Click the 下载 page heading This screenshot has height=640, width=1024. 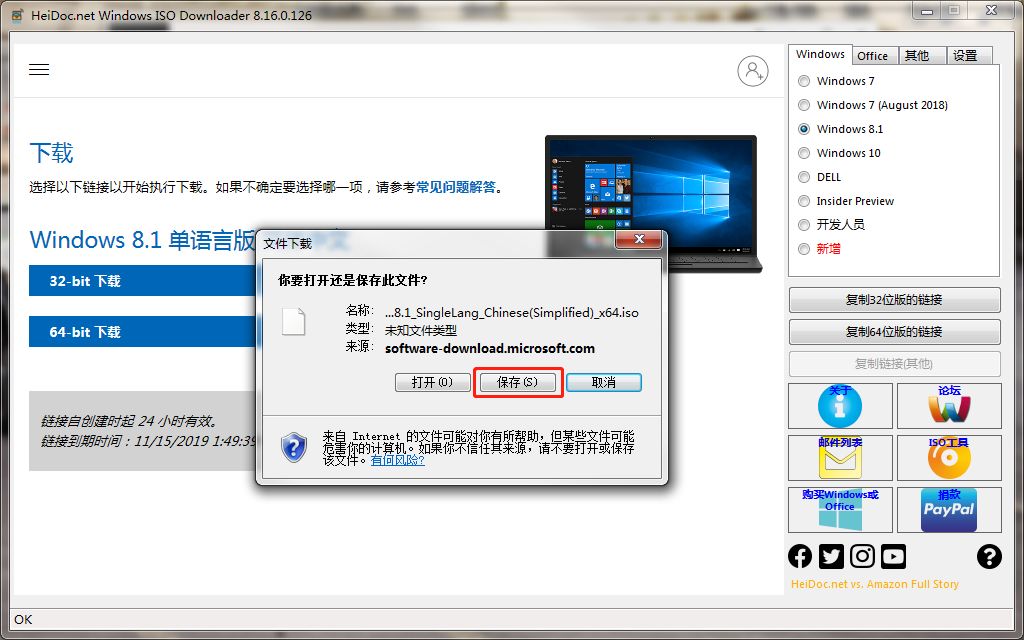[51, 153]
